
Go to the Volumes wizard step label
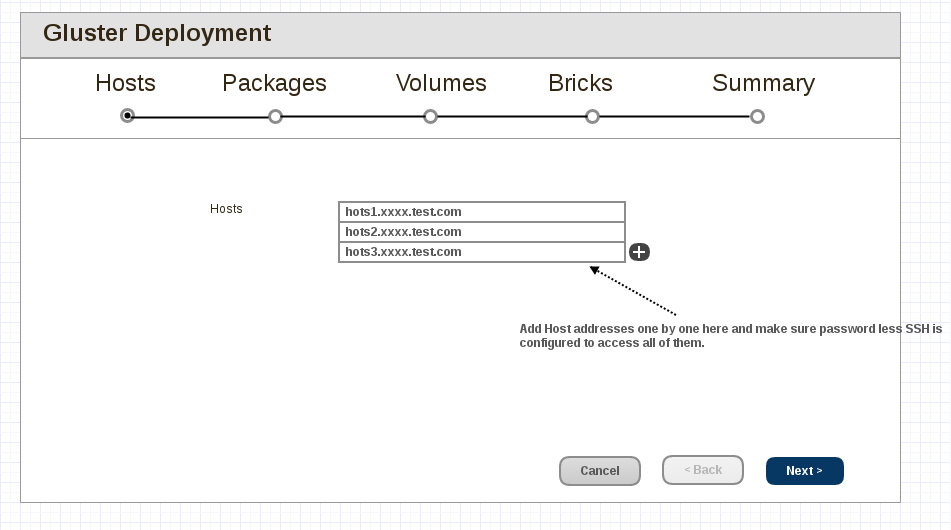point(441,84)
